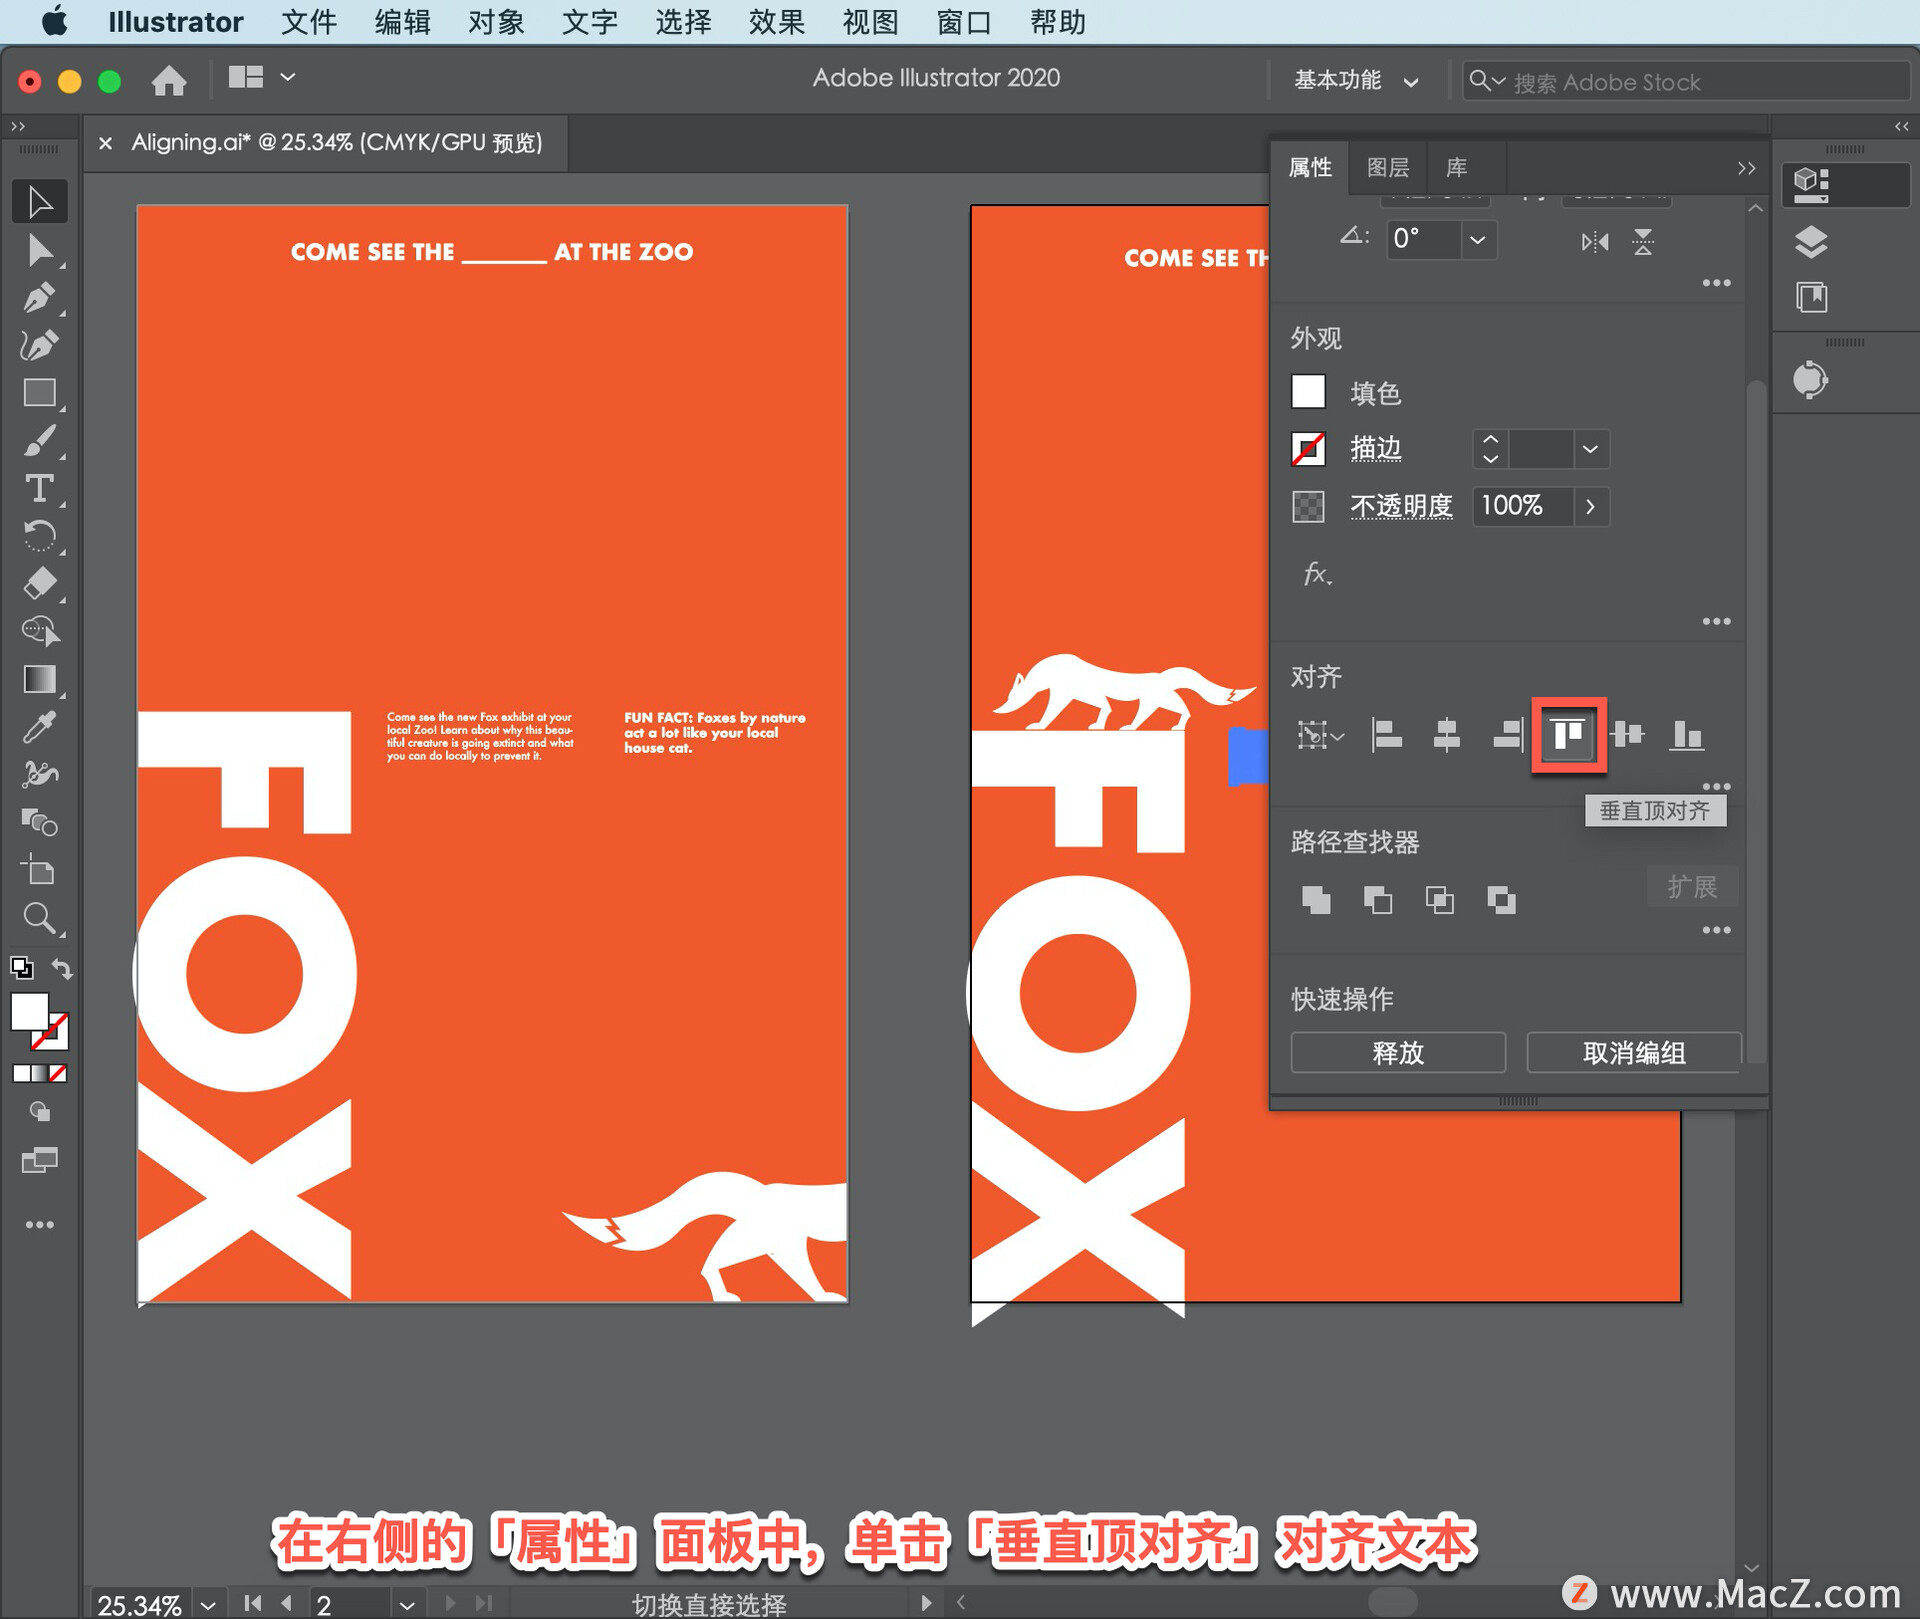Flip selection horizontally icon

(1595, 242)
